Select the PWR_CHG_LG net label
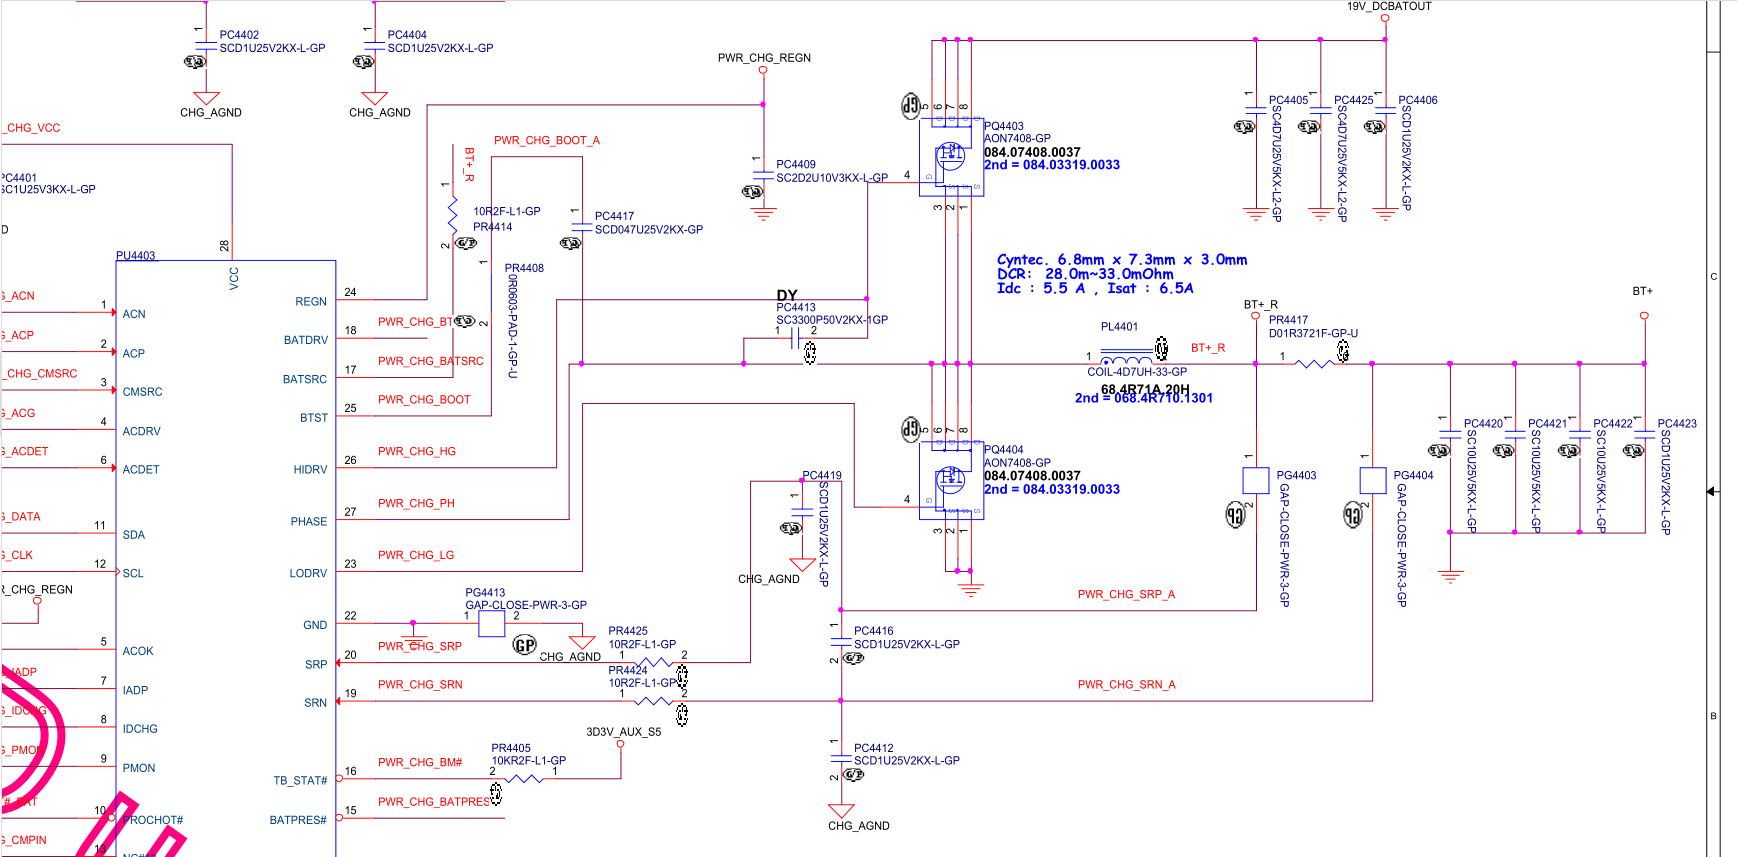1737x857 pixels. coord(416,556)
